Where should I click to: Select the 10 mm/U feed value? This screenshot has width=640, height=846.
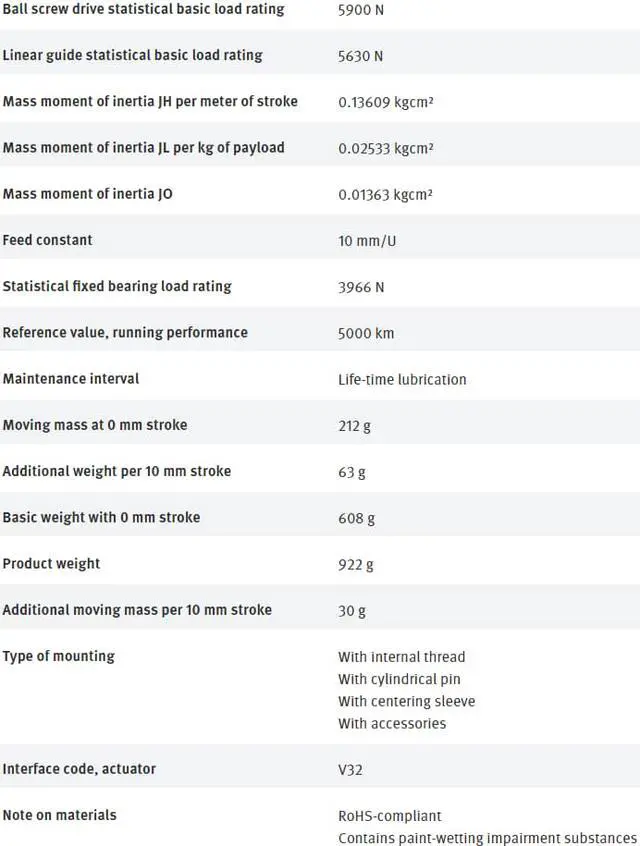367,241
